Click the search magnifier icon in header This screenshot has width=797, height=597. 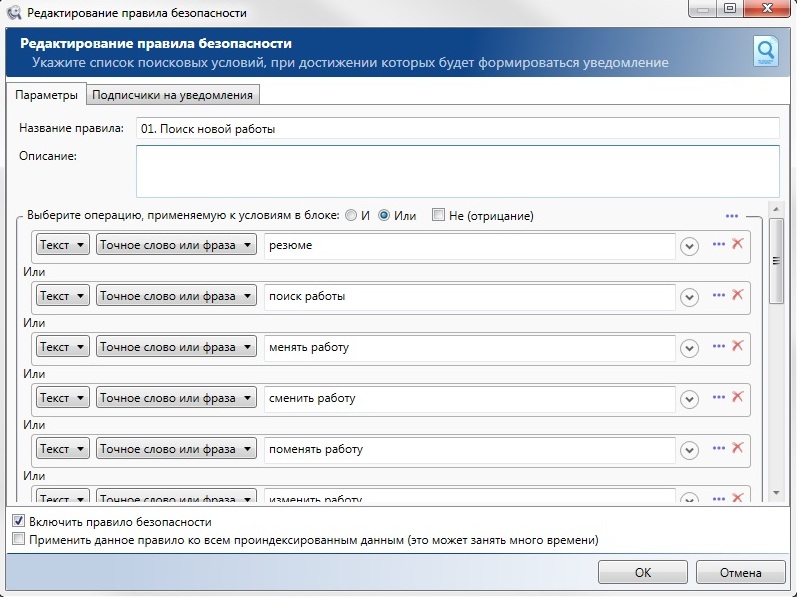[x=765, y=51]
